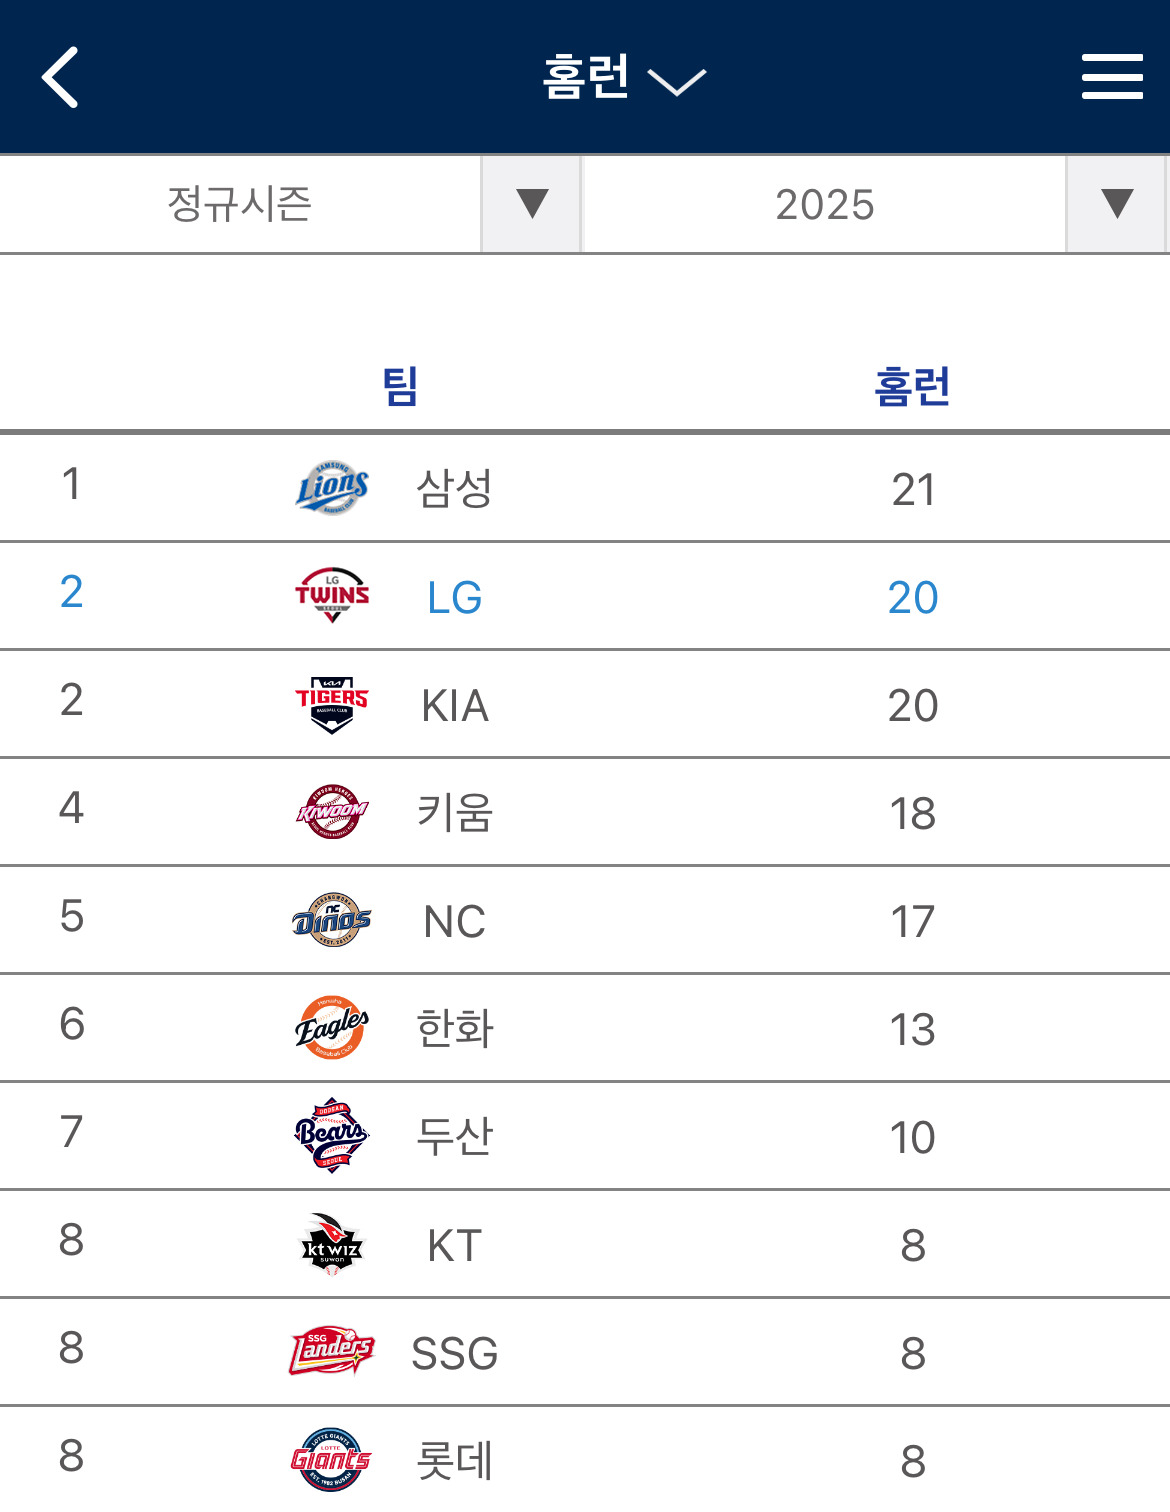Click the Kiwoom Heroes team logo

(x=332, y=812)
